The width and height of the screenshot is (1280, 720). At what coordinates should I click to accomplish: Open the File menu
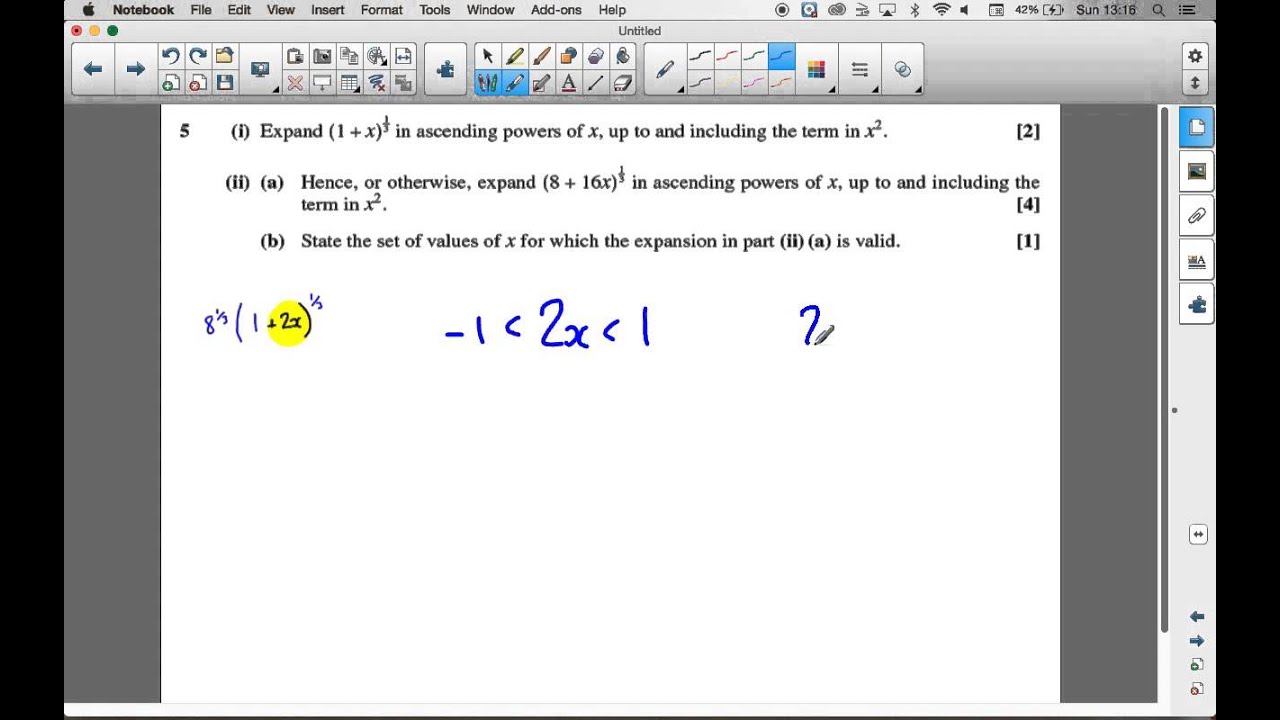point(201,10)
